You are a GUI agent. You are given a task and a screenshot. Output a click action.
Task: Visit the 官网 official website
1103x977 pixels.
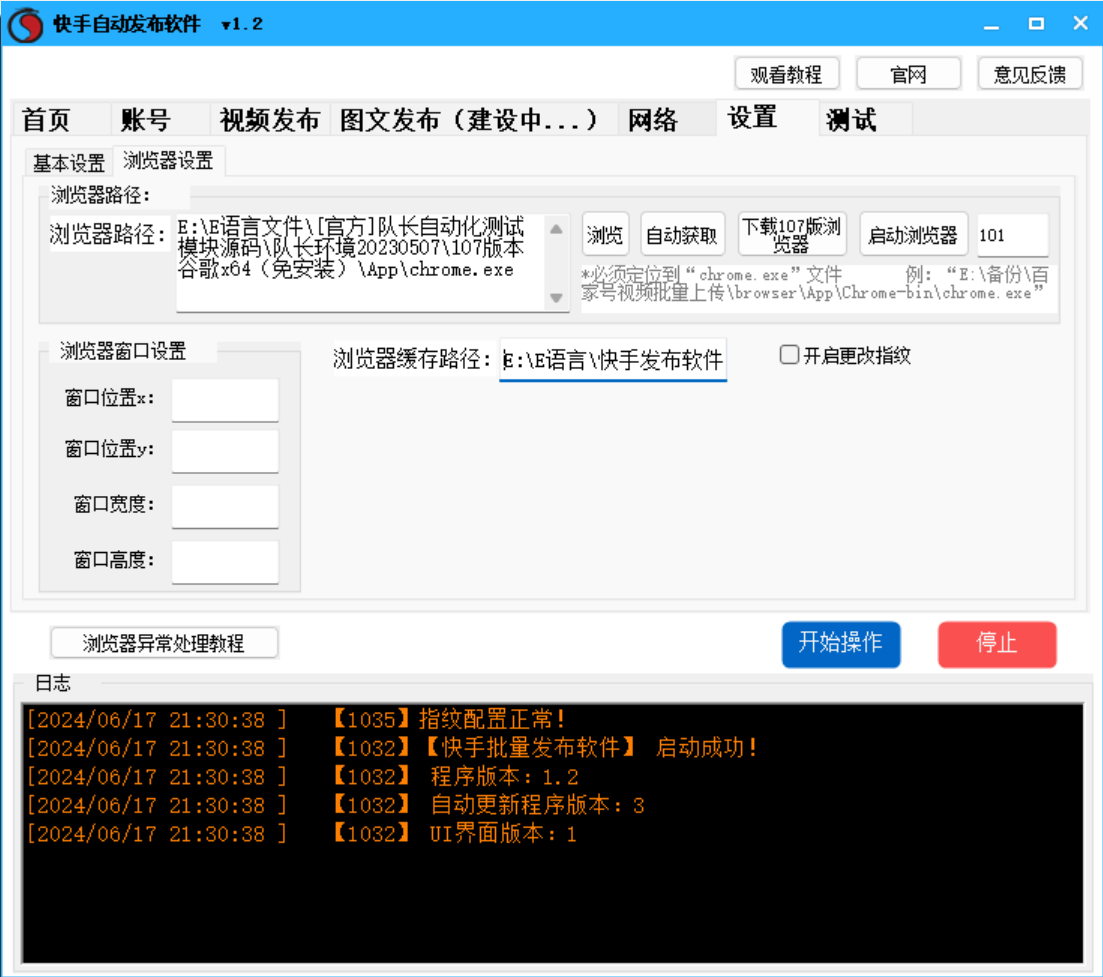click(908, 74)
